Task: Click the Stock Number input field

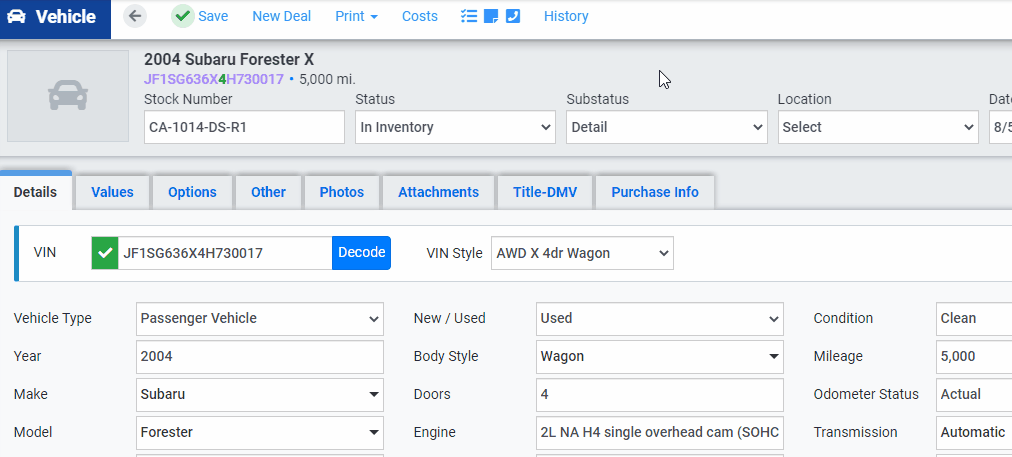Action: click(244, 127)
